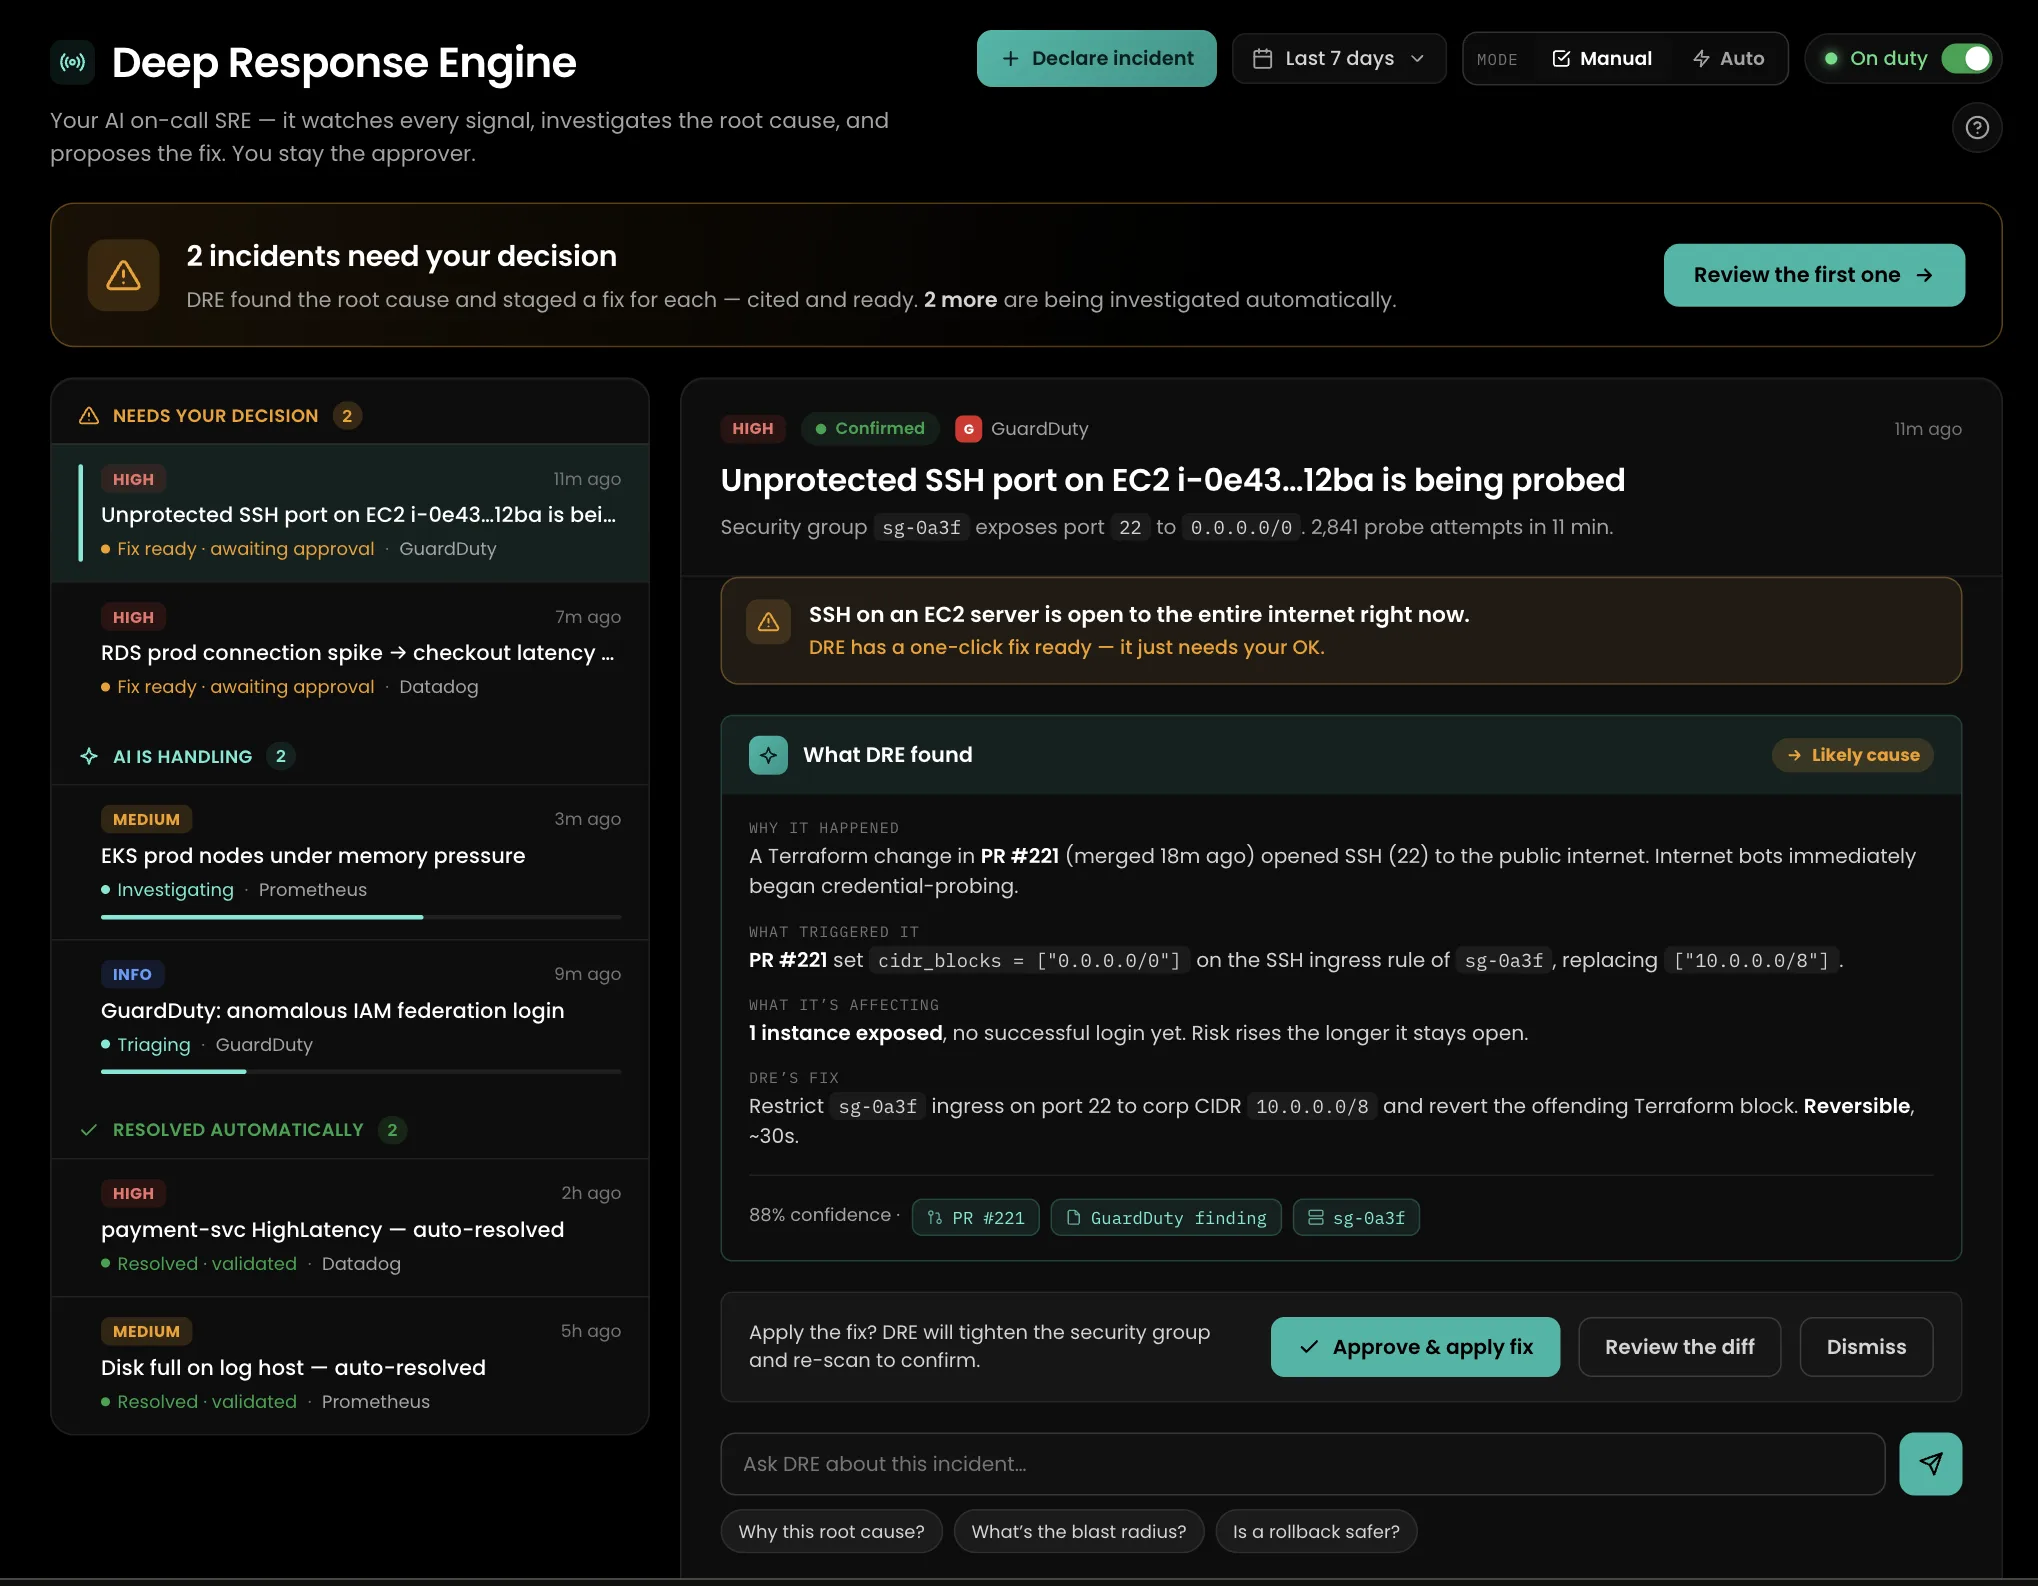Approve & apply the fix
Screen dimensions: 2038x1586
1415,1347
